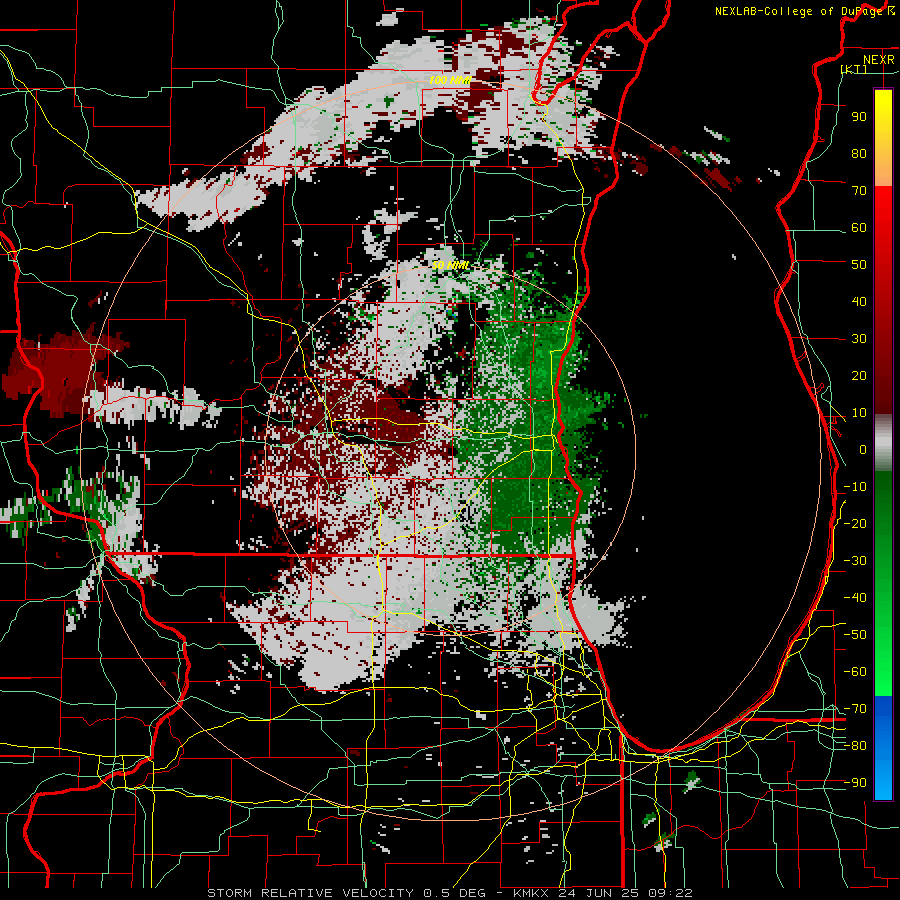Click the positive 30 scale label
This screenshot has width=900, height=900.
[859, 339]
